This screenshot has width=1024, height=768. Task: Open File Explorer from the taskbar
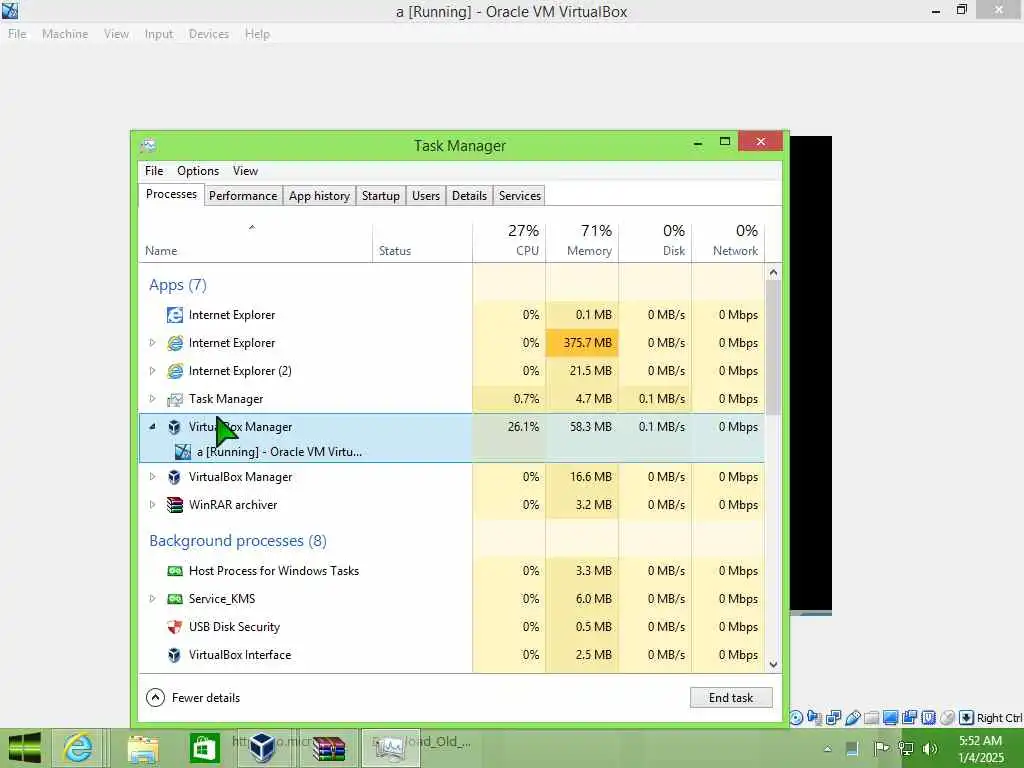143,748
